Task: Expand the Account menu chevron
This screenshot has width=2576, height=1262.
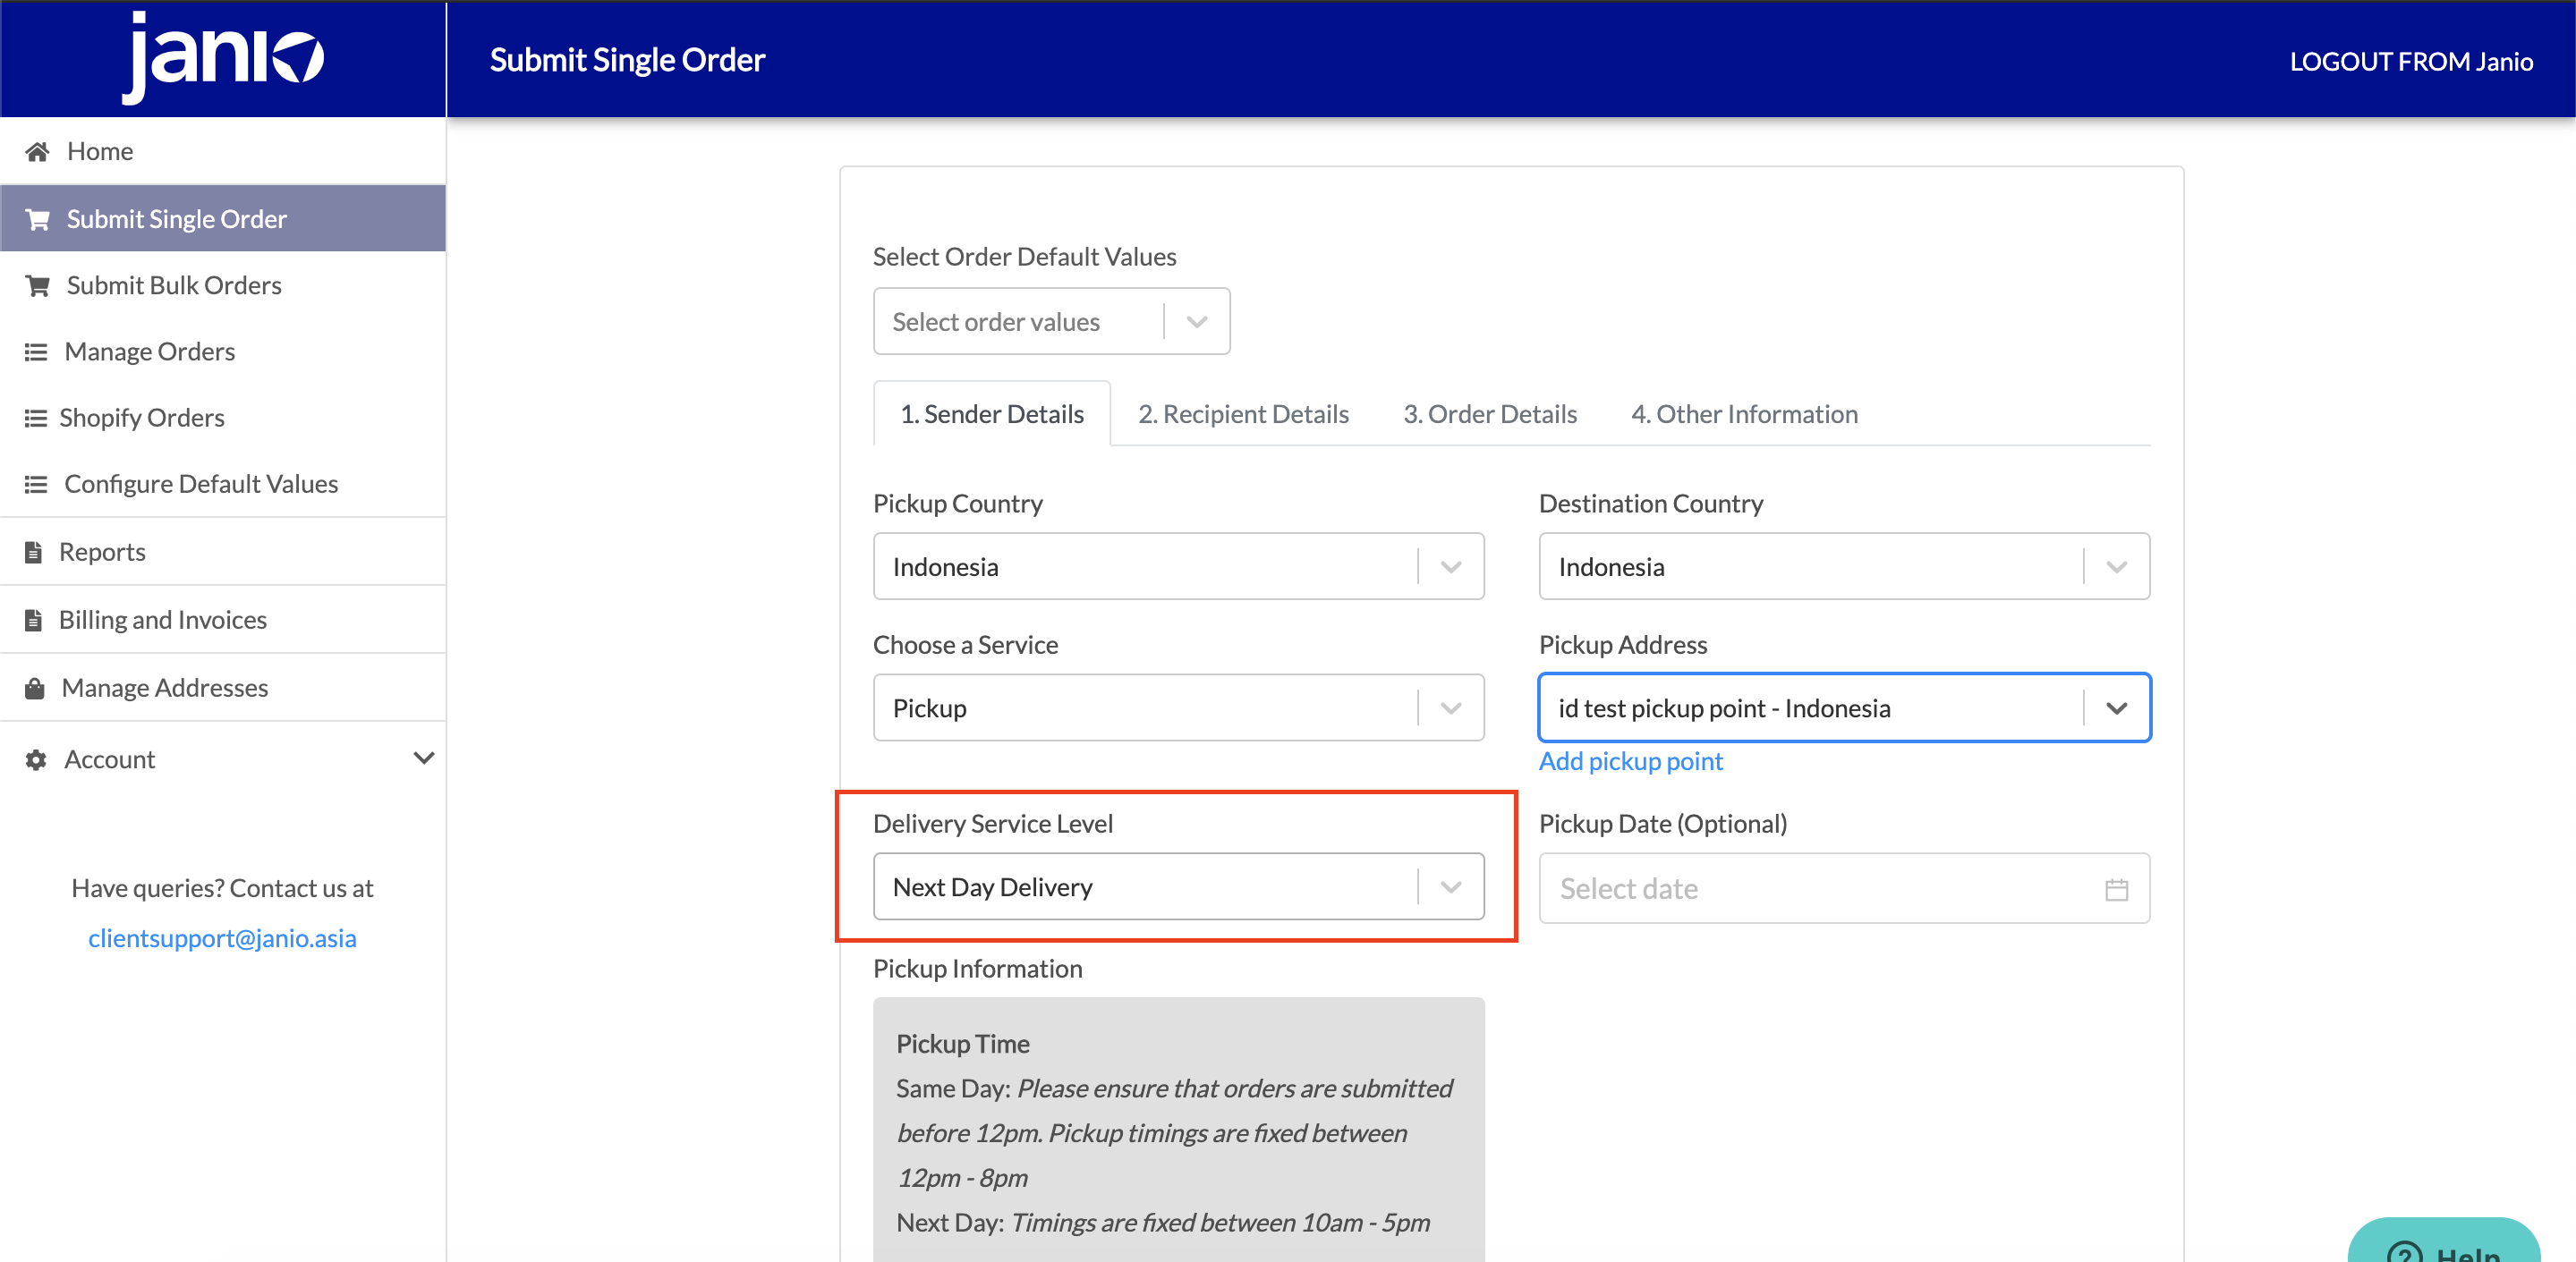Action: coord(424,758)
